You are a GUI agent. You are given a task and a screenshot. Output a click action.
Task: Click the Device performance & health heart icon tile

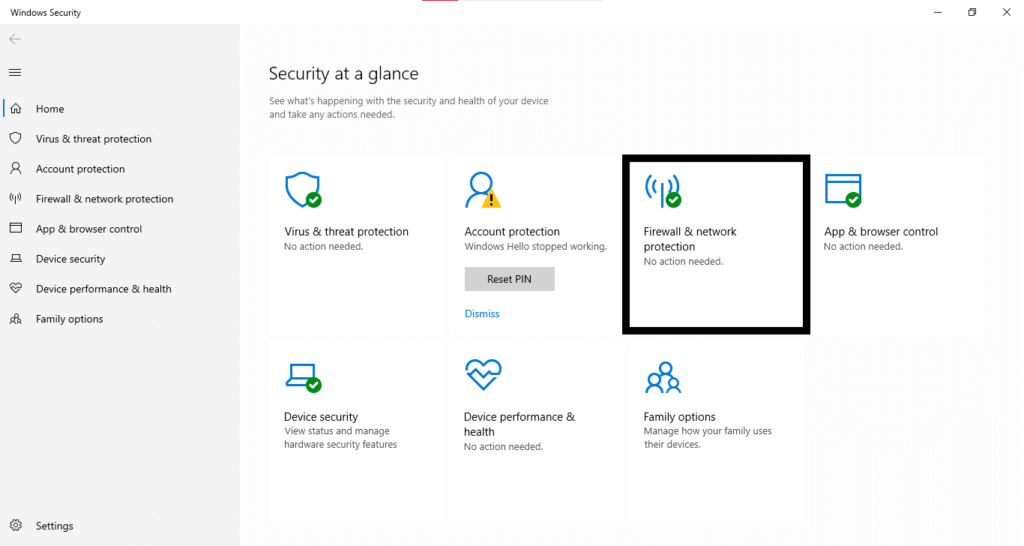pyautogui.click(x=483, y=376)
